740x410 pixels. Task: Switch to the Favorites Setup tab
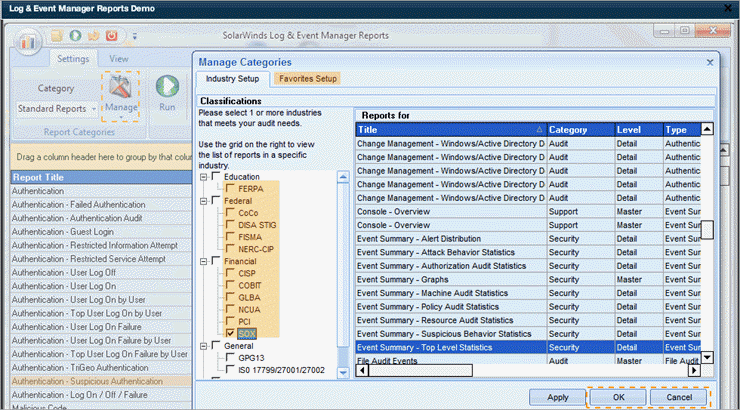point(308,78)
